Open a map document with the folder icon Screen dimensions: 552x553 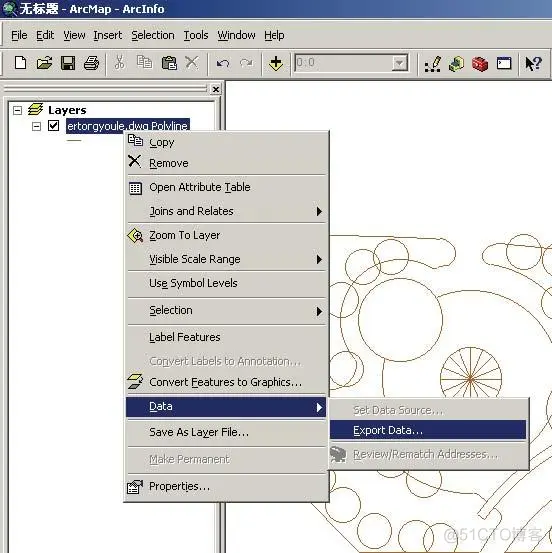tap(44, 63)
